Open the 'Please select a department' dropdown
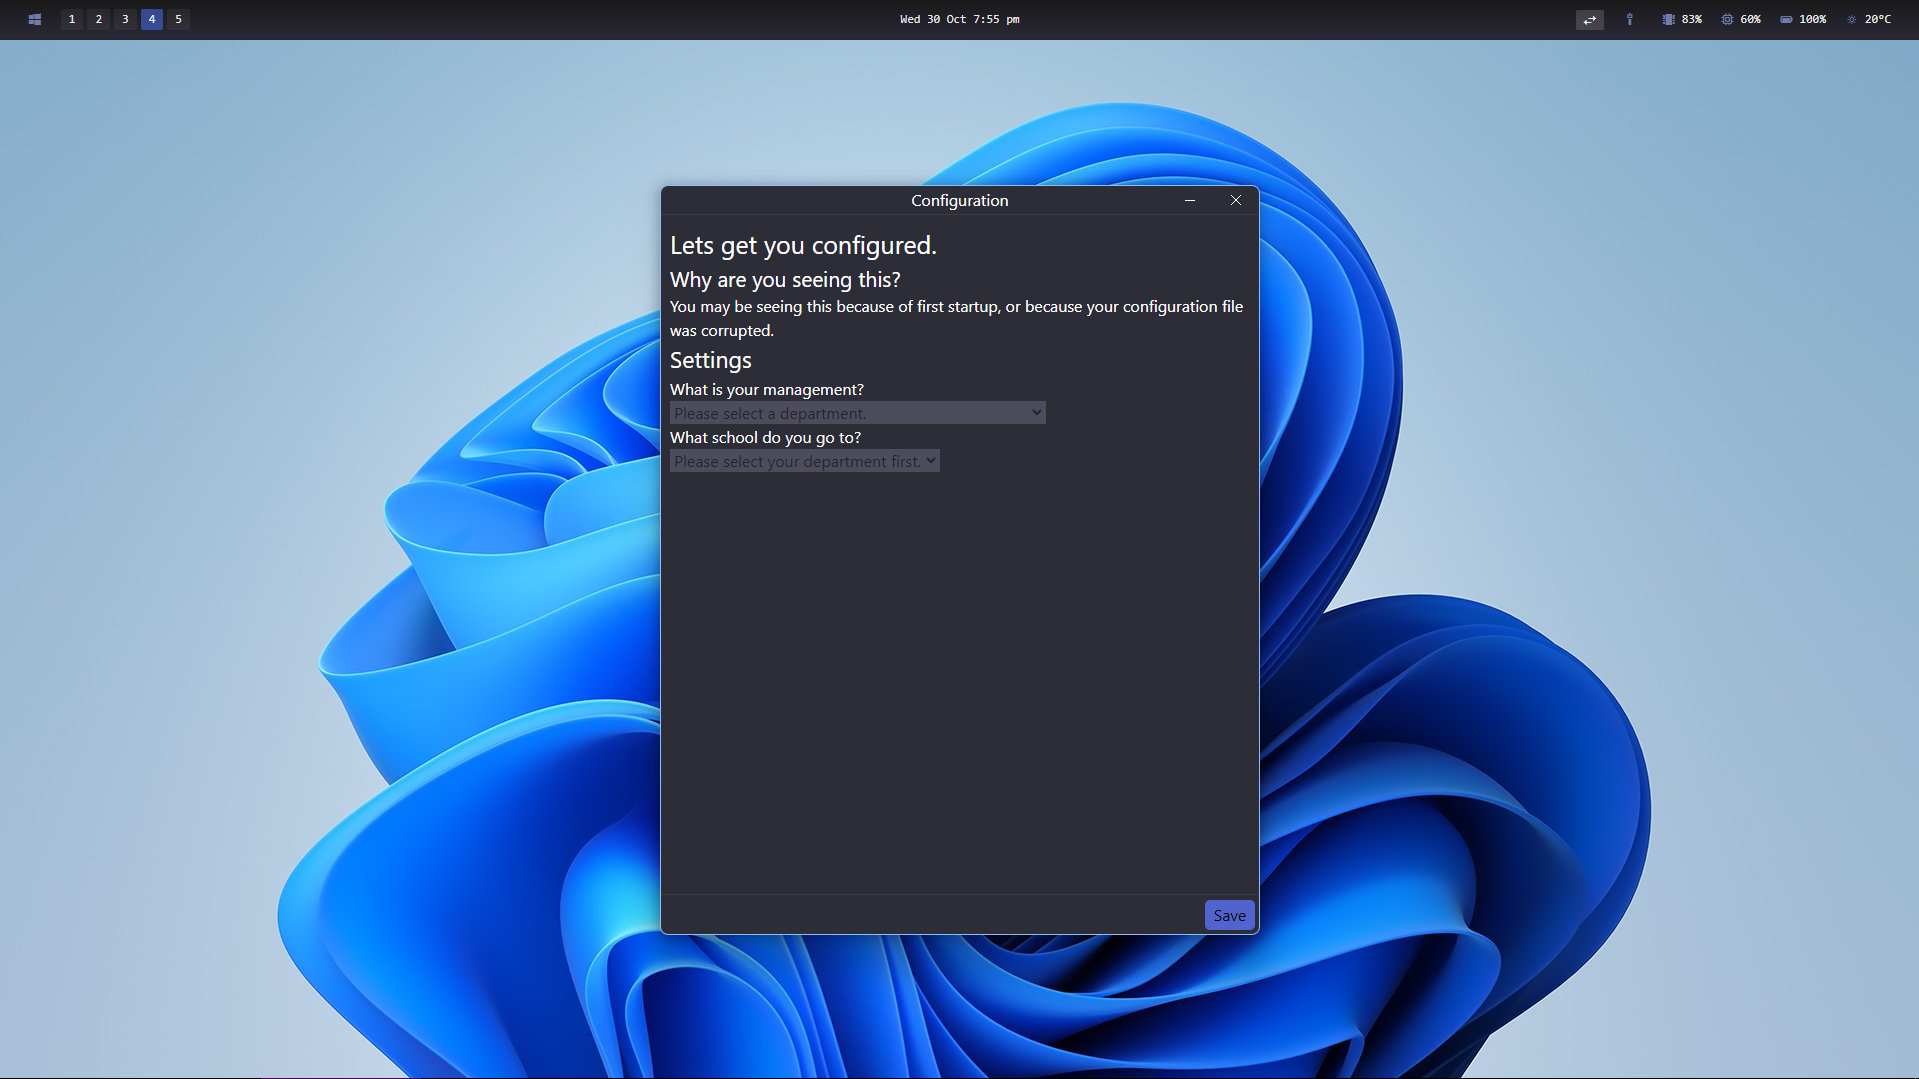Image resolution: width=1919 pixels, height=1079 pixels. click(x=857, y=413)
